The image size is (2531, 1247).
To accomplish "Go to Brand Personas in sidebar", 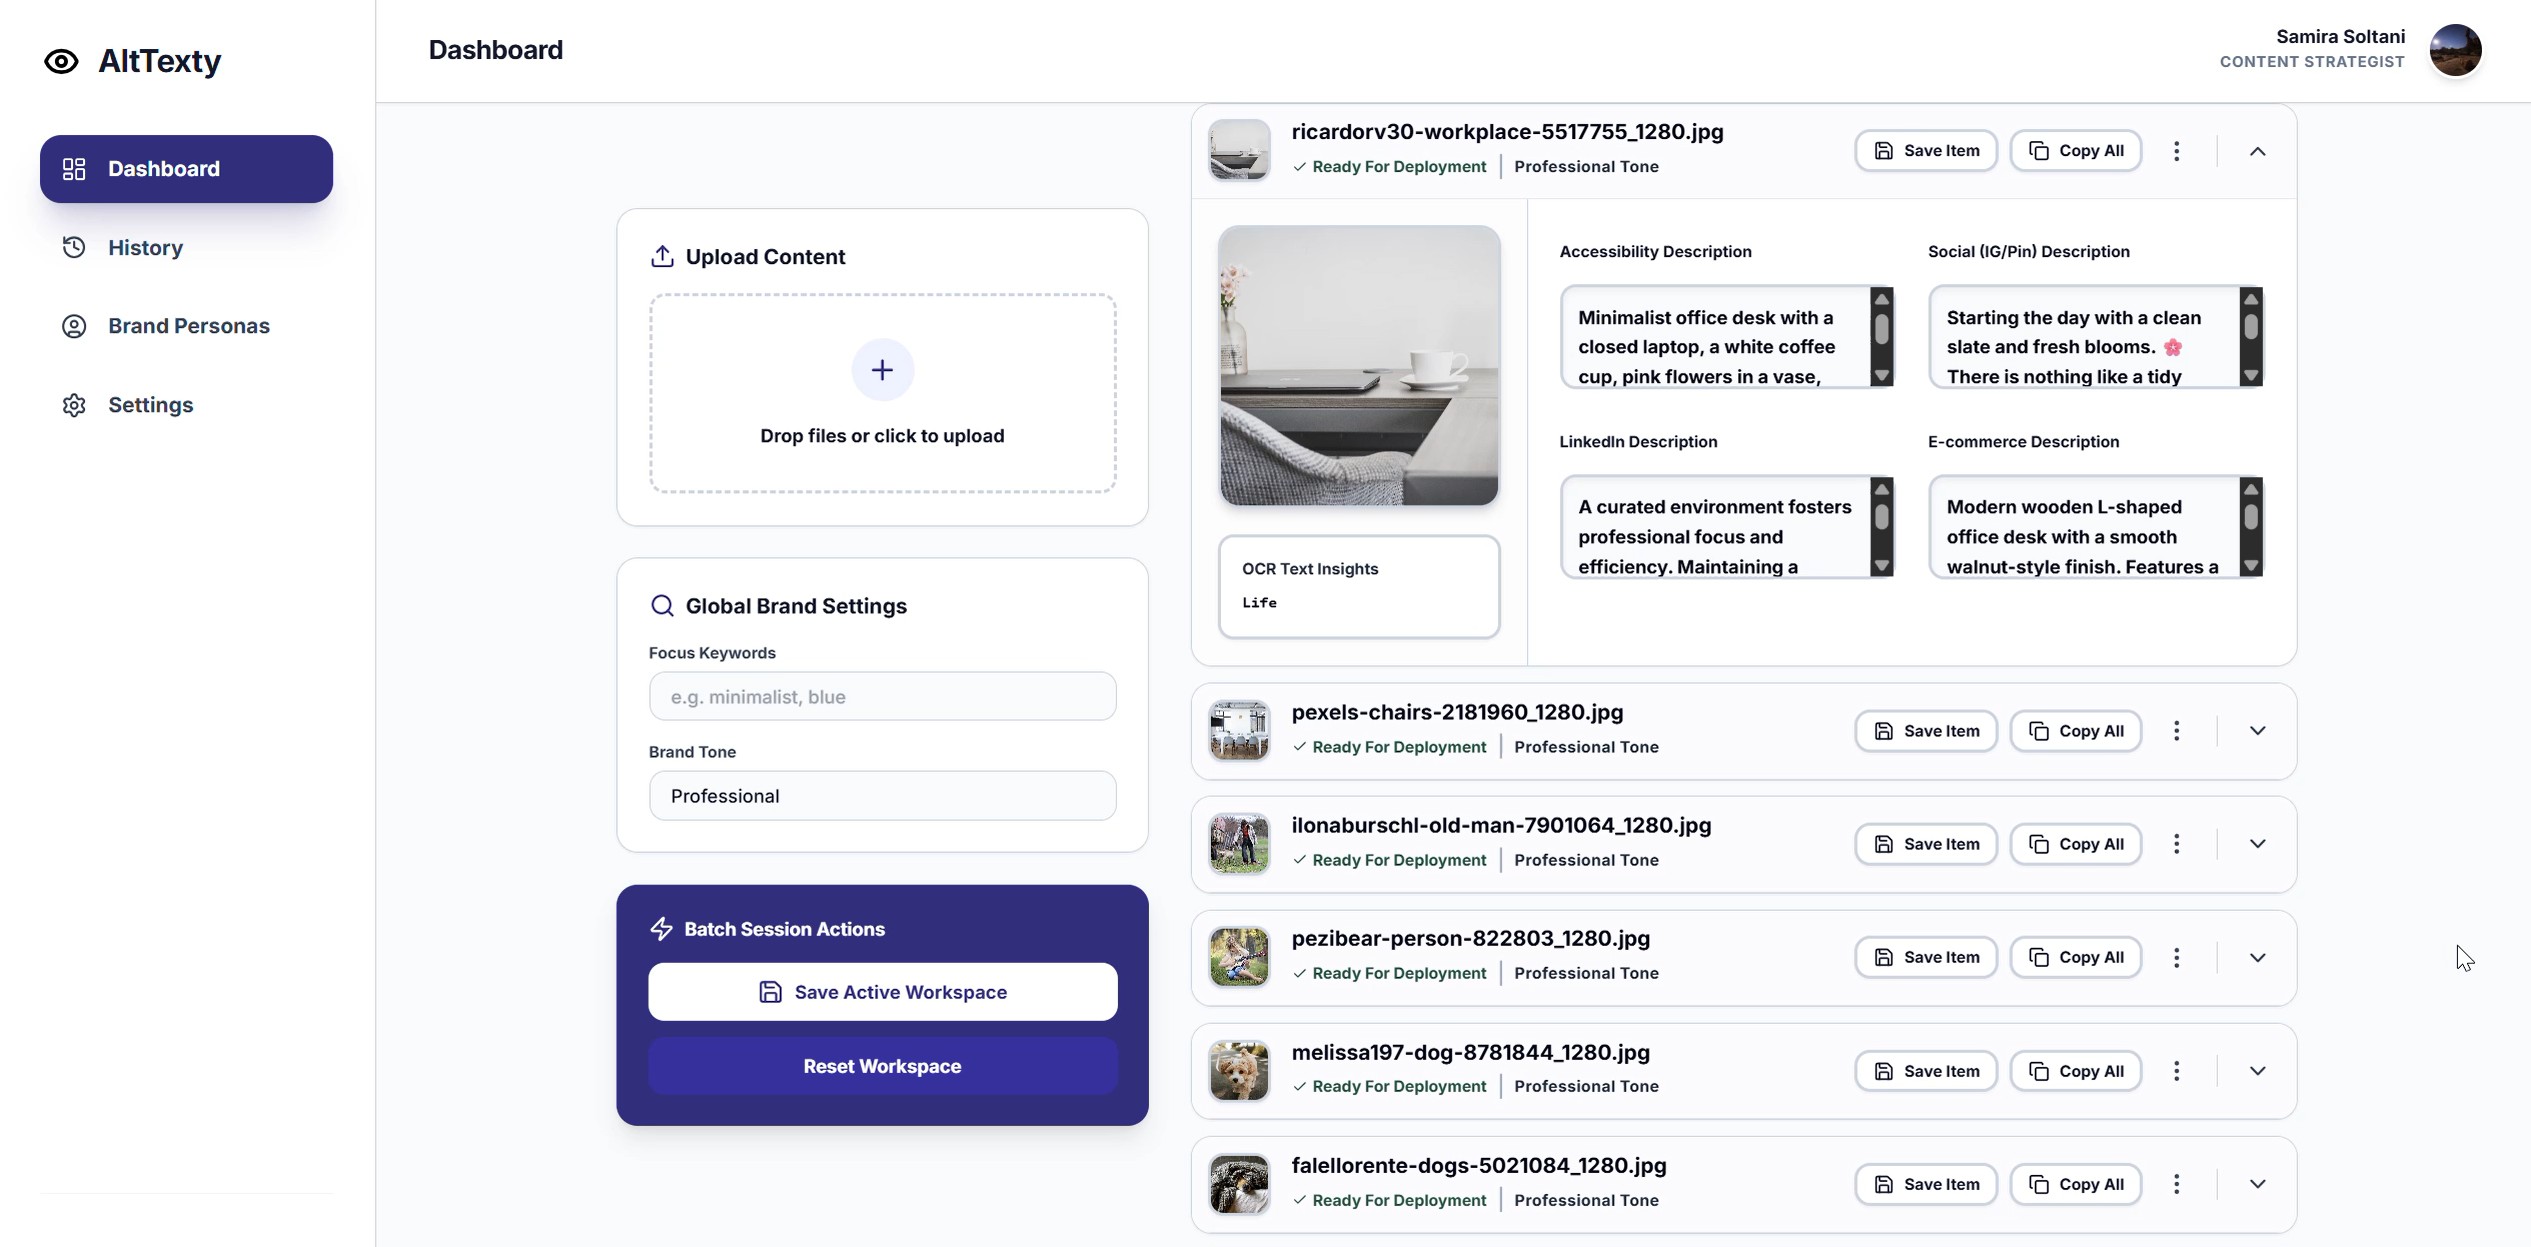I will point(188,326).
